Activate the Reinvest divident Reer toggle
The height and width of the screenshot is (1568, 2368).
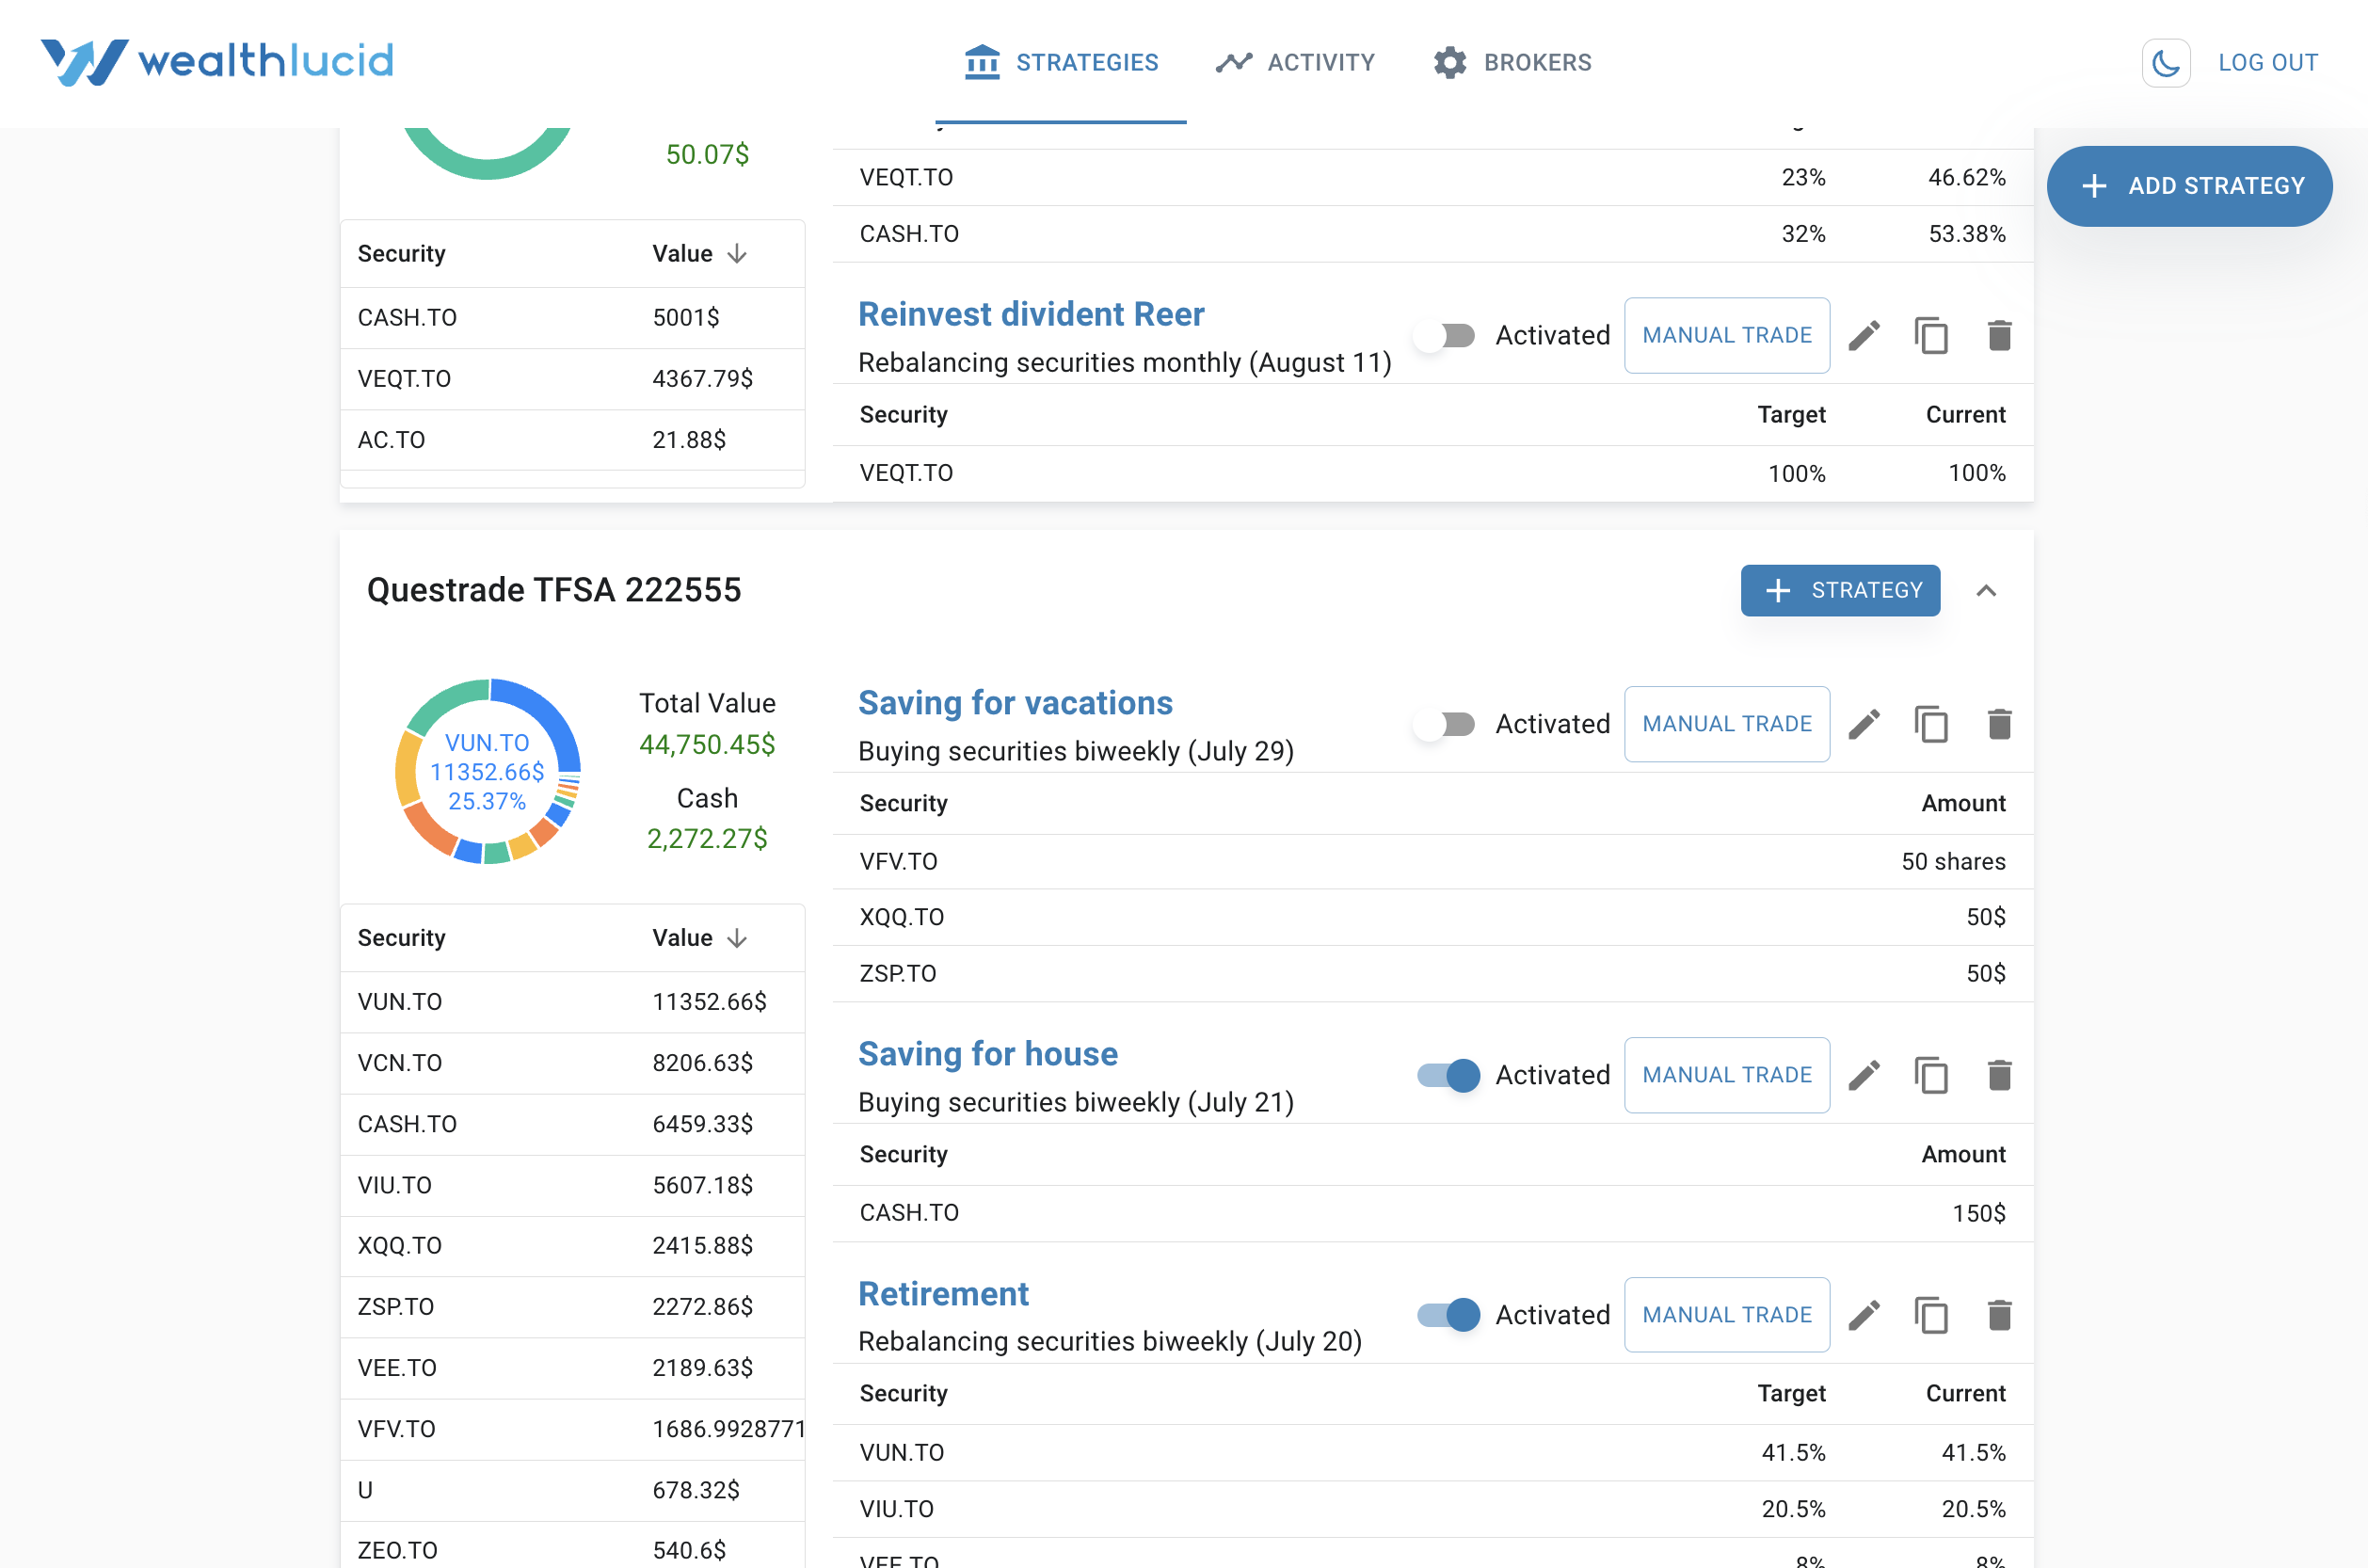click(x=1446, y=335)
